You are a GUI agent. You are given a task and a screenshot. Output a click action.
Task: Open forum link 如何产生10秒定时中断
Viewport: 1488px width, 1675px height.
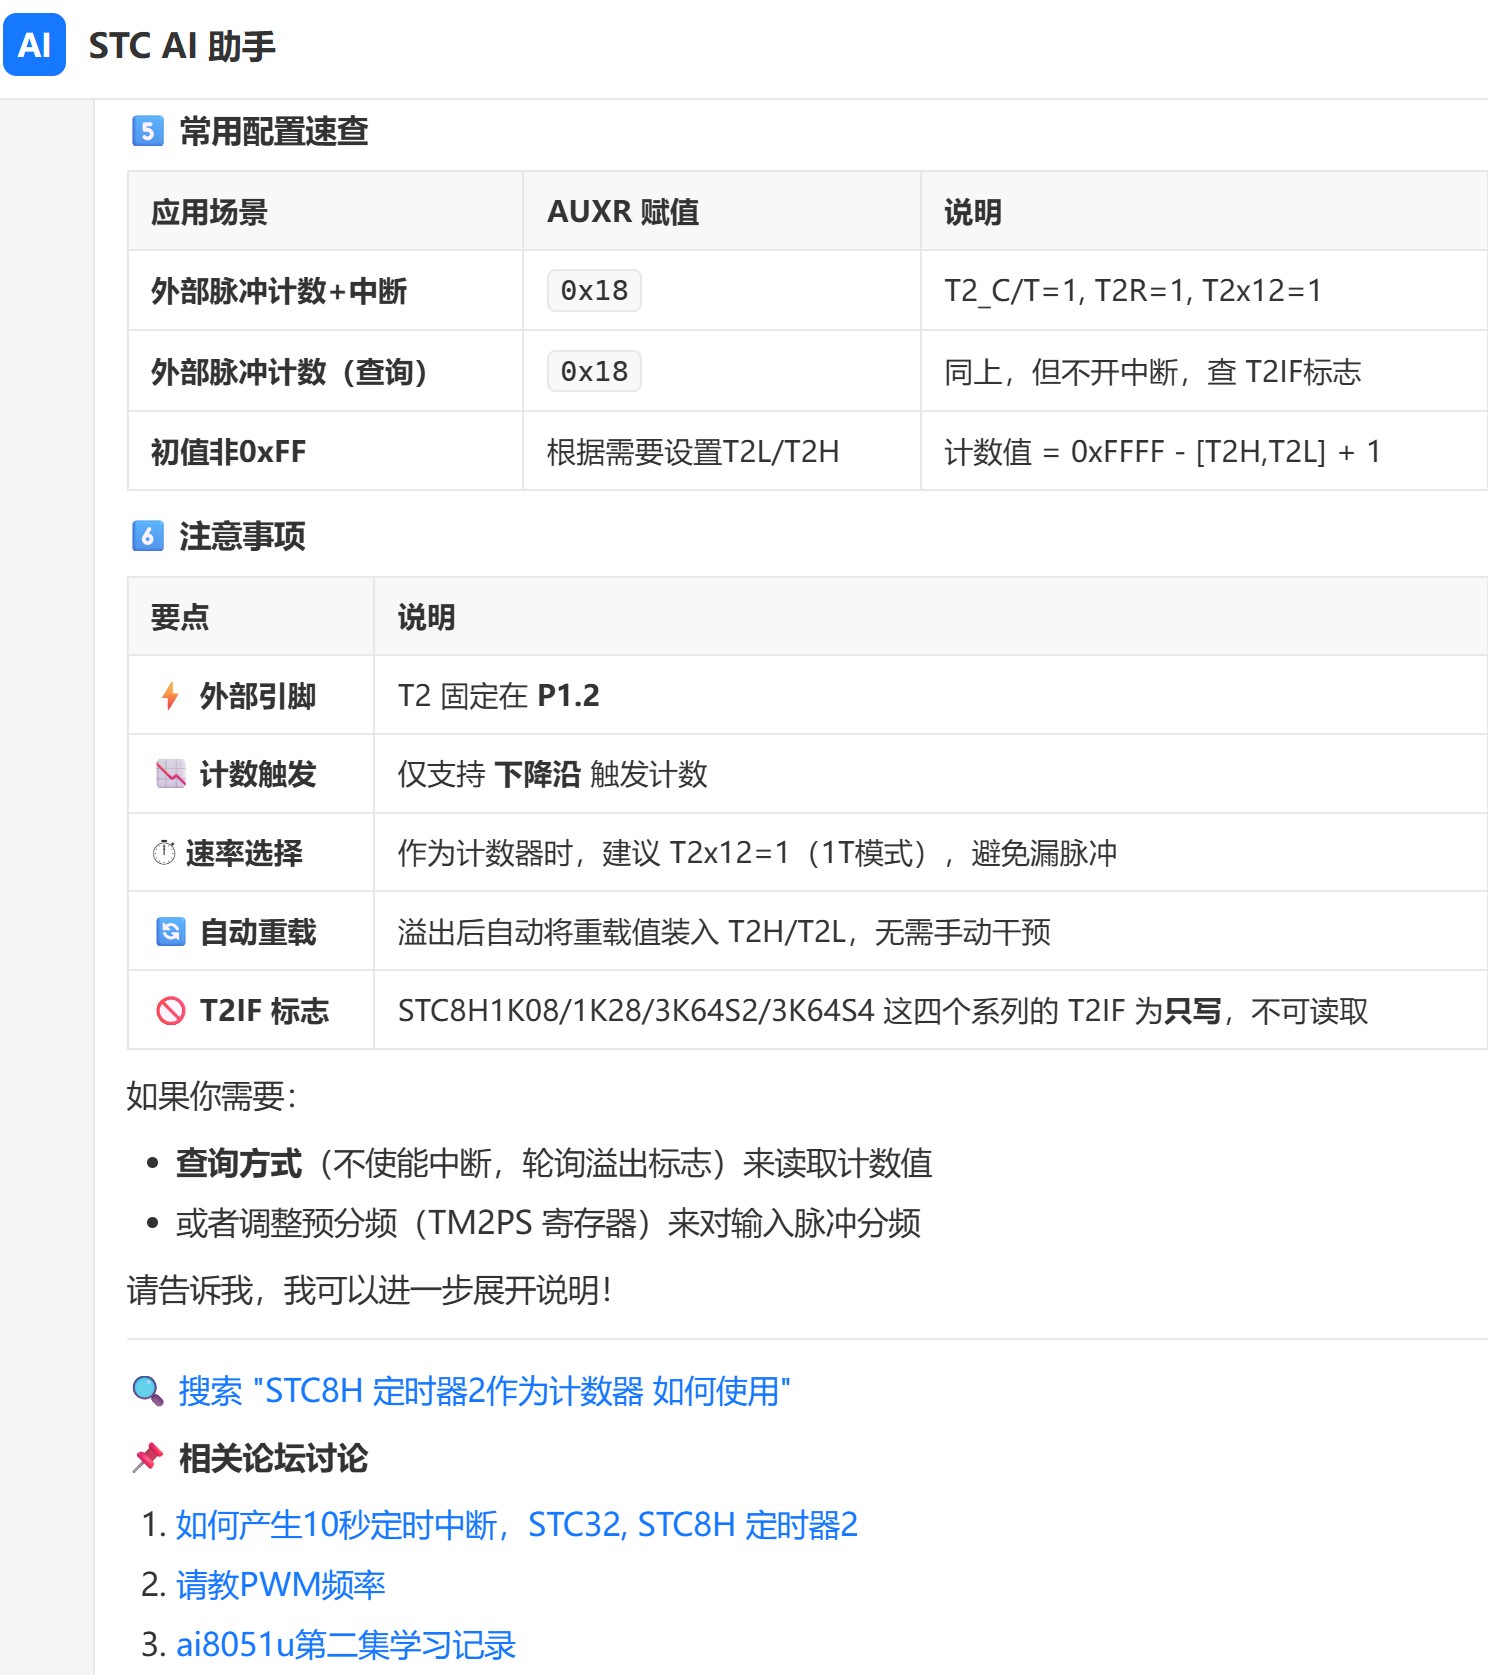click(x=517, y=1524)
